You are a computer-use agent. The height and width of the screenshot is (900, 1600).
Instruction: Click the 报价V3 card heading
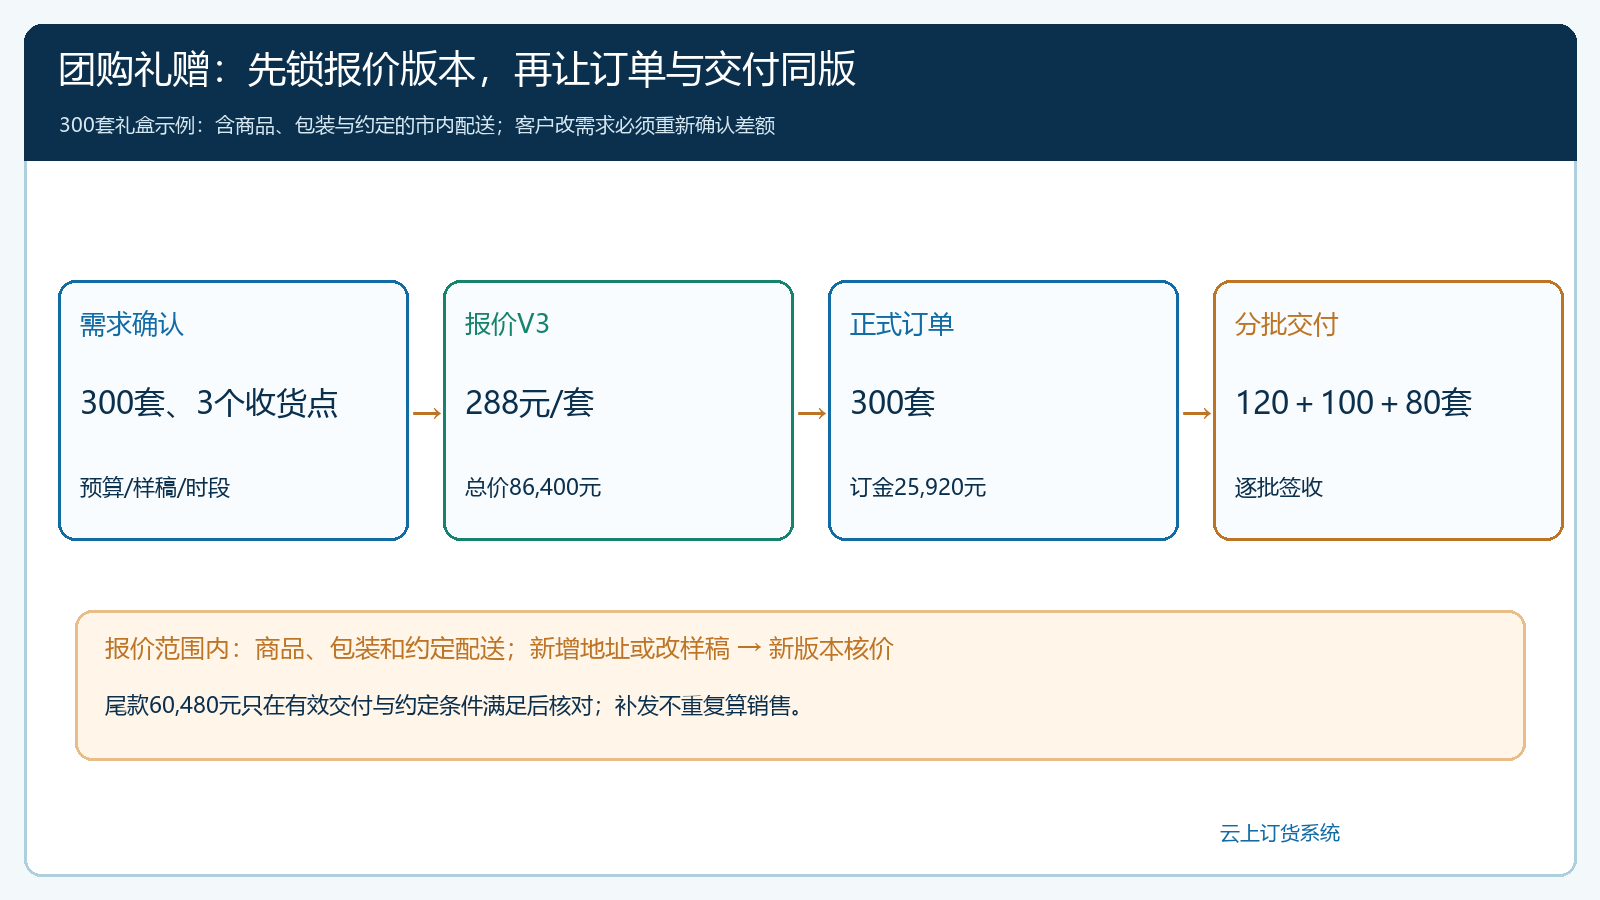click(507, 324)
